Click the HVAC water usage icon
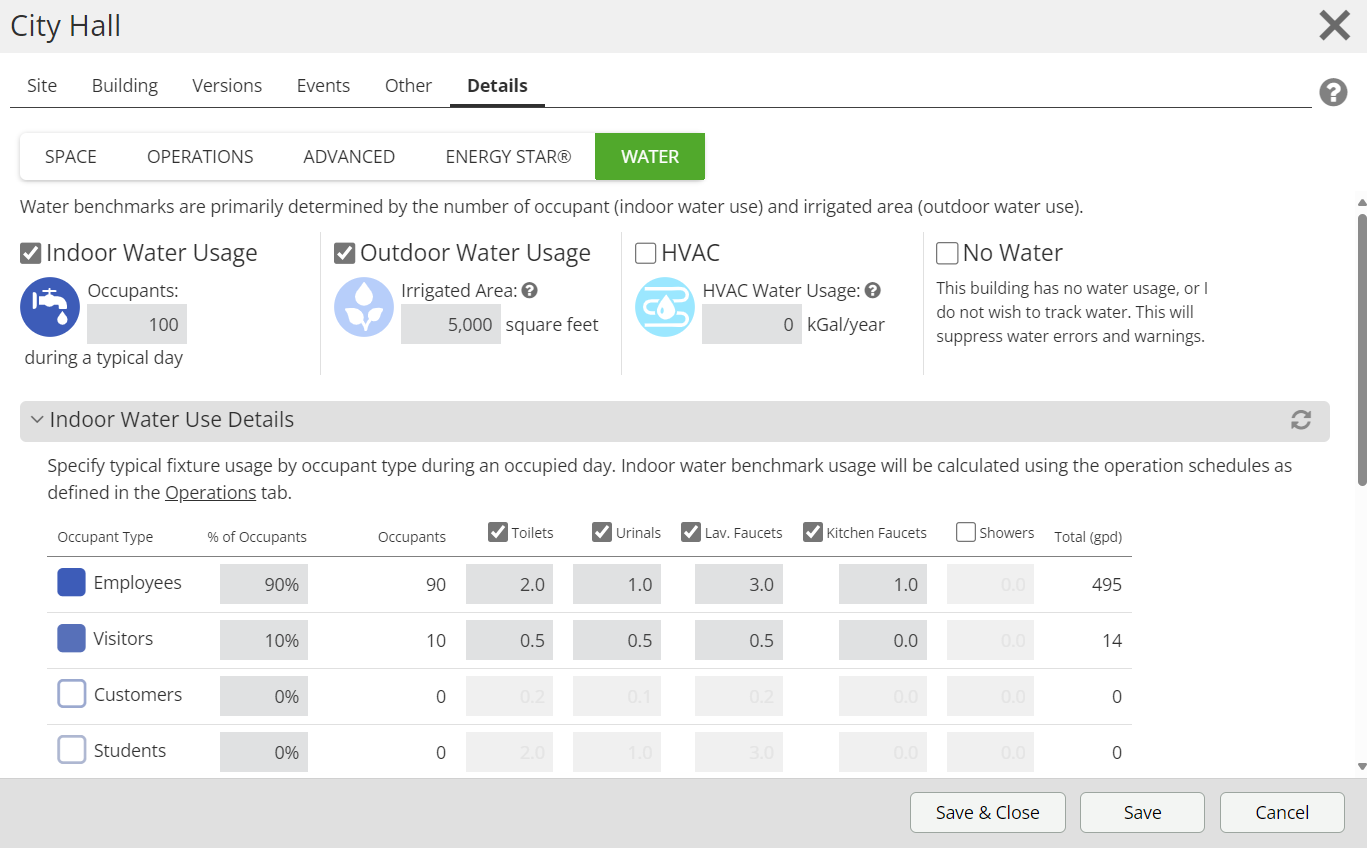Screen dimensions: 1367x848 pos(665,307)
